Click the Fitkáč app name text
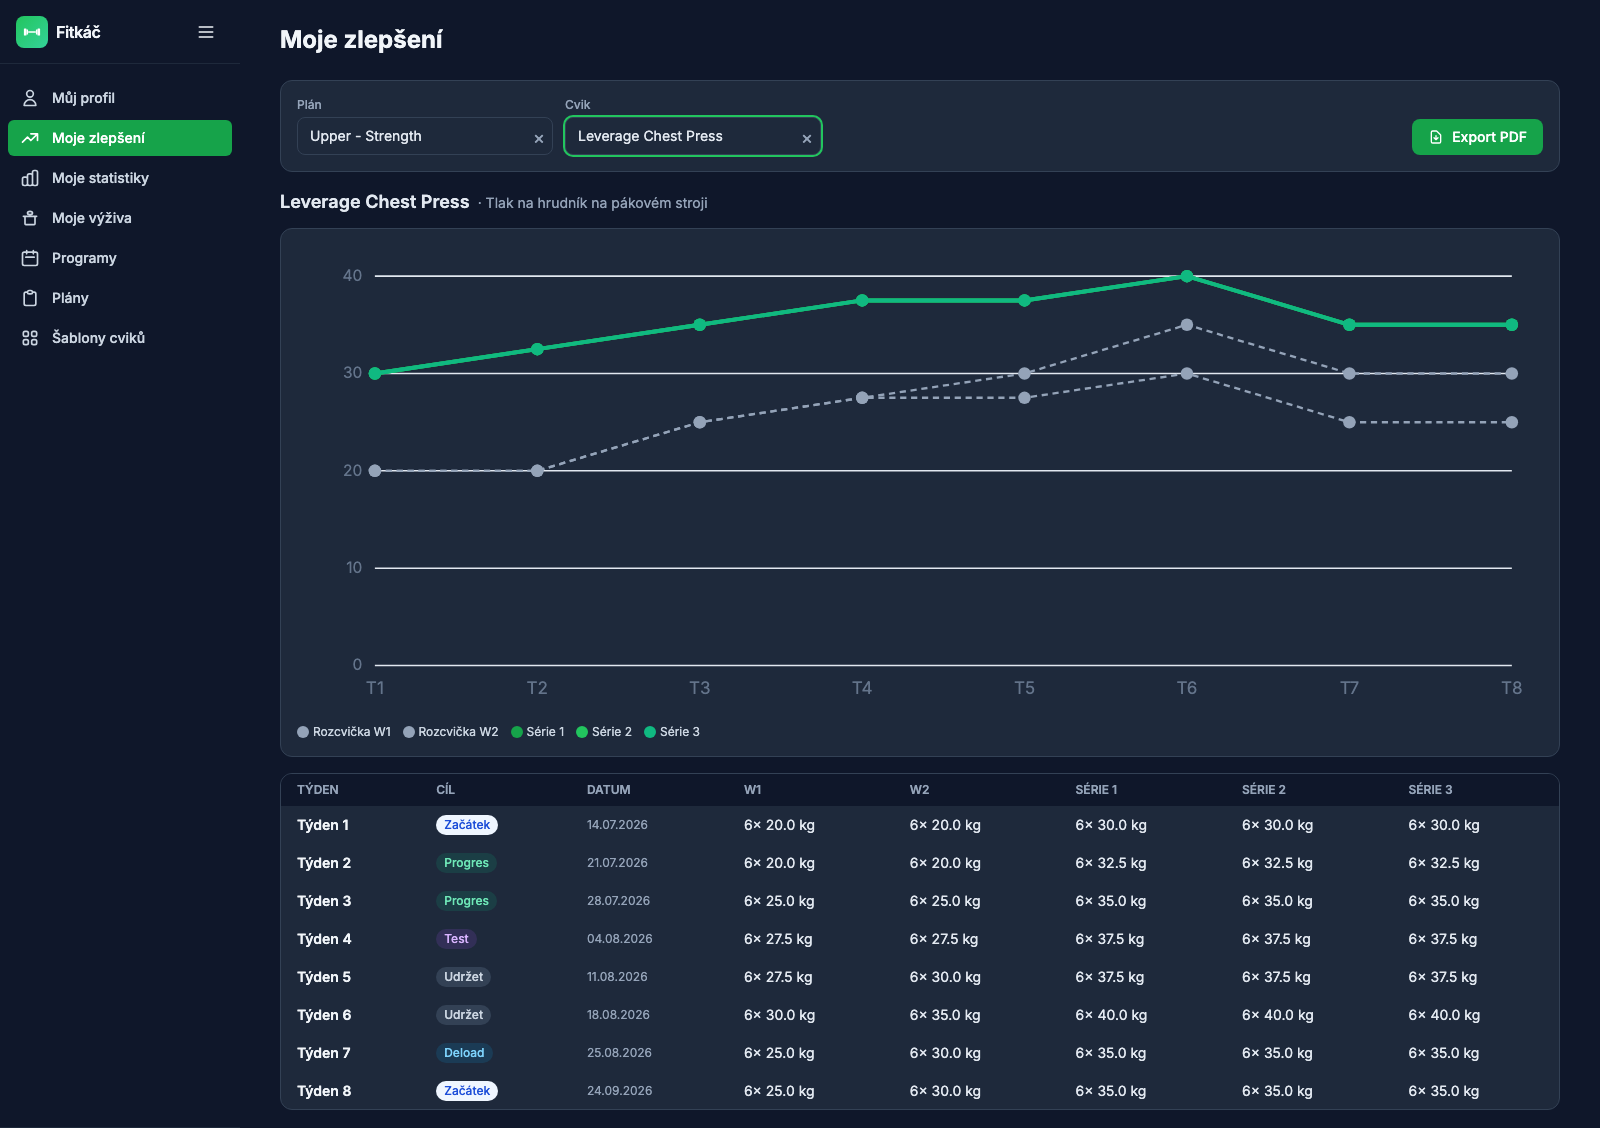Viewport: 1600px width, 1128px height. (x=78, y=32)
